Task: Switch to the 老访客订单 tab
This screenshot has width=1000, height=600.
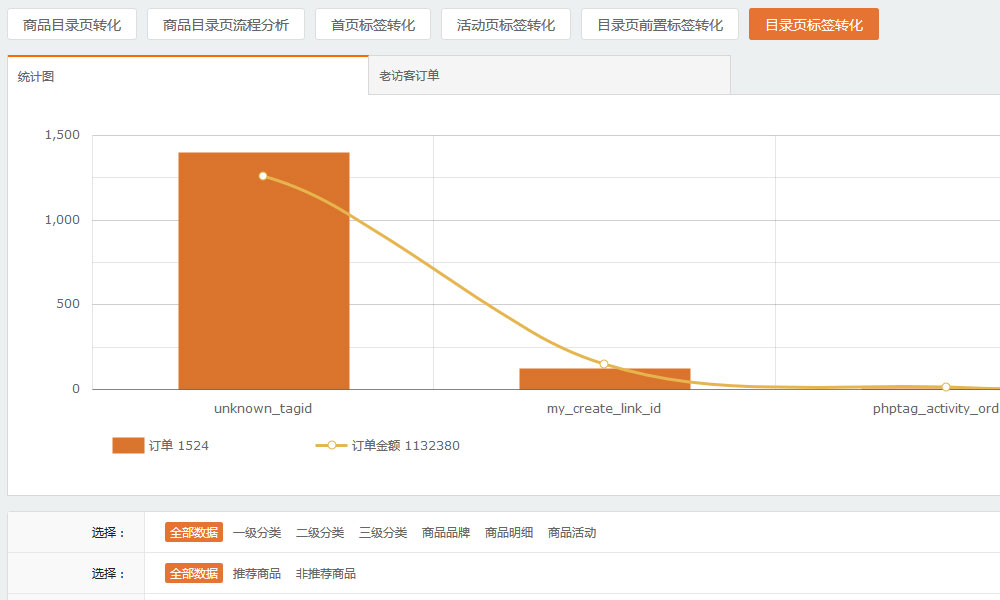Action: (550, 75)
